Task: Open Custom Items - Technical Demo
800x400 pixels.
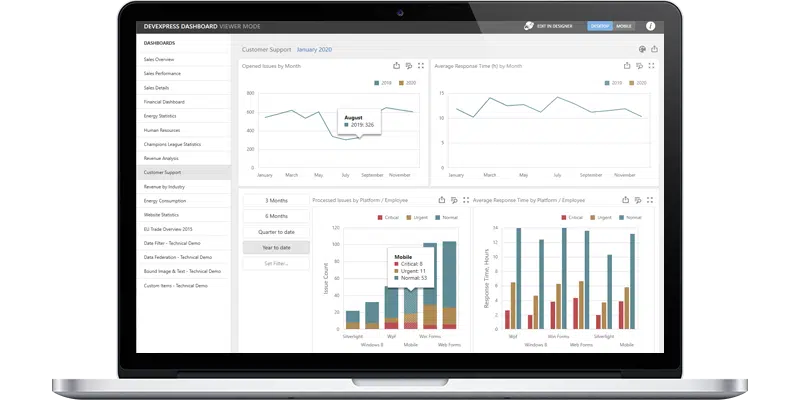Action: 184,286
